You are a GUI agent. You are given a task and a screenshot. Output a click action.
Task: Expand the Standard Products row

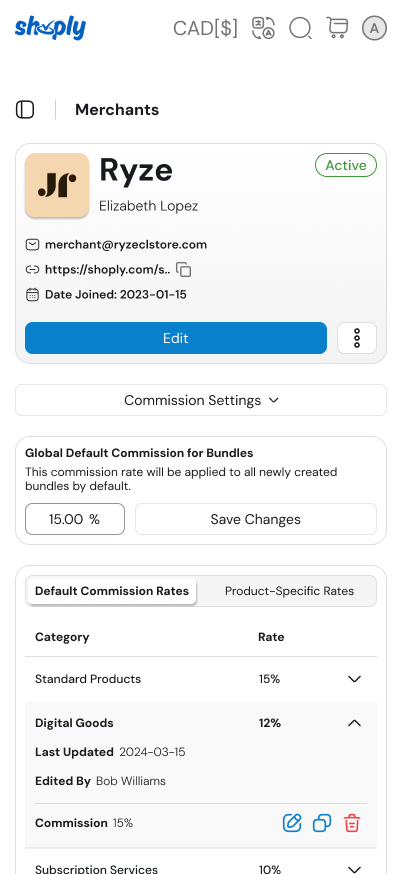pyautogui.click(x=354, y=679)
